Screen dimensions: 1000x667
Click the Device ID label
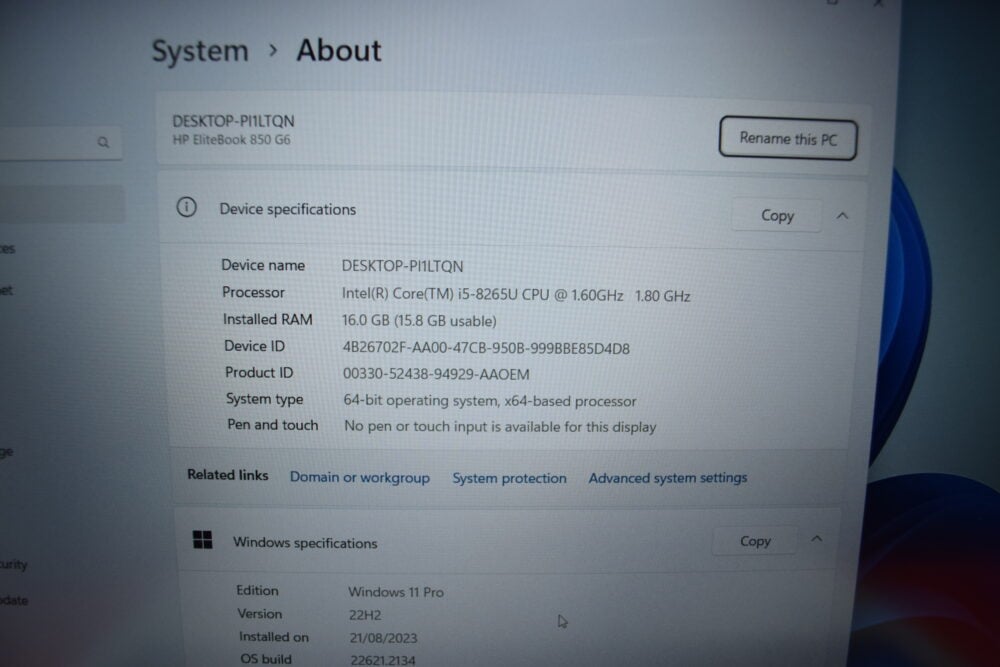coord(254,346)
